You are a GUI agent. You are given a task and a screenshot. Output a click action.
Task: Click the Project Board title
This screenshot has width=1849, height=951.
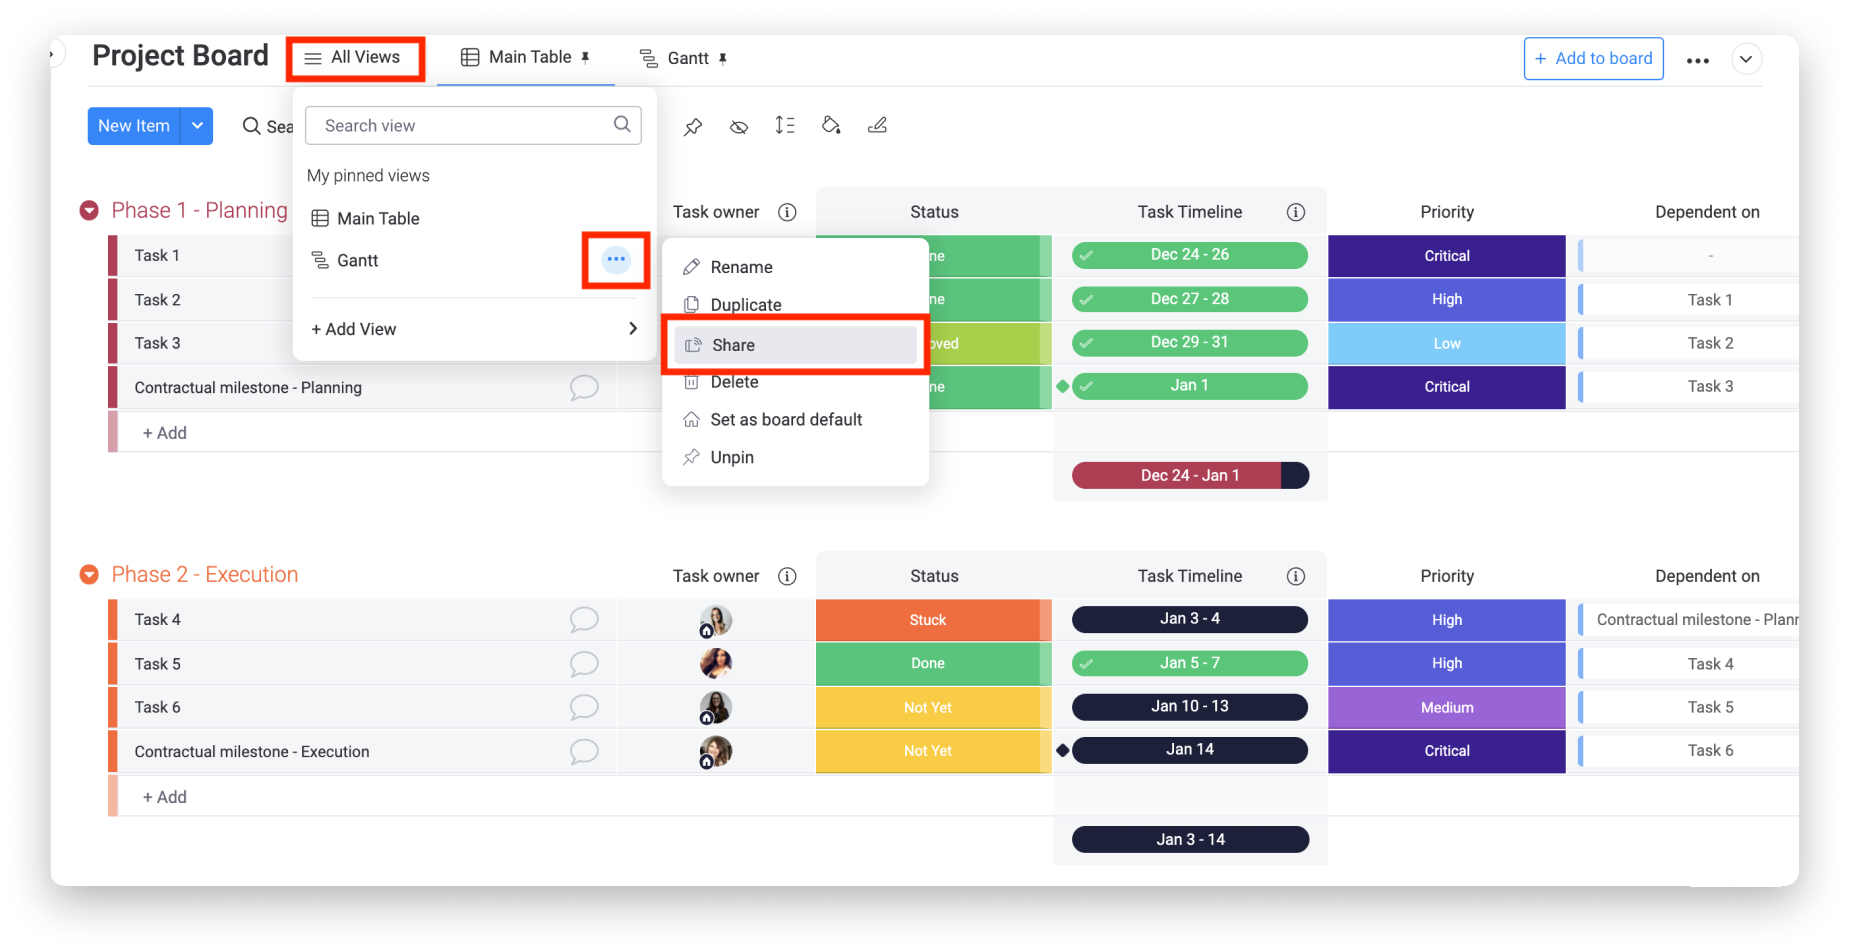coord(180,56)
